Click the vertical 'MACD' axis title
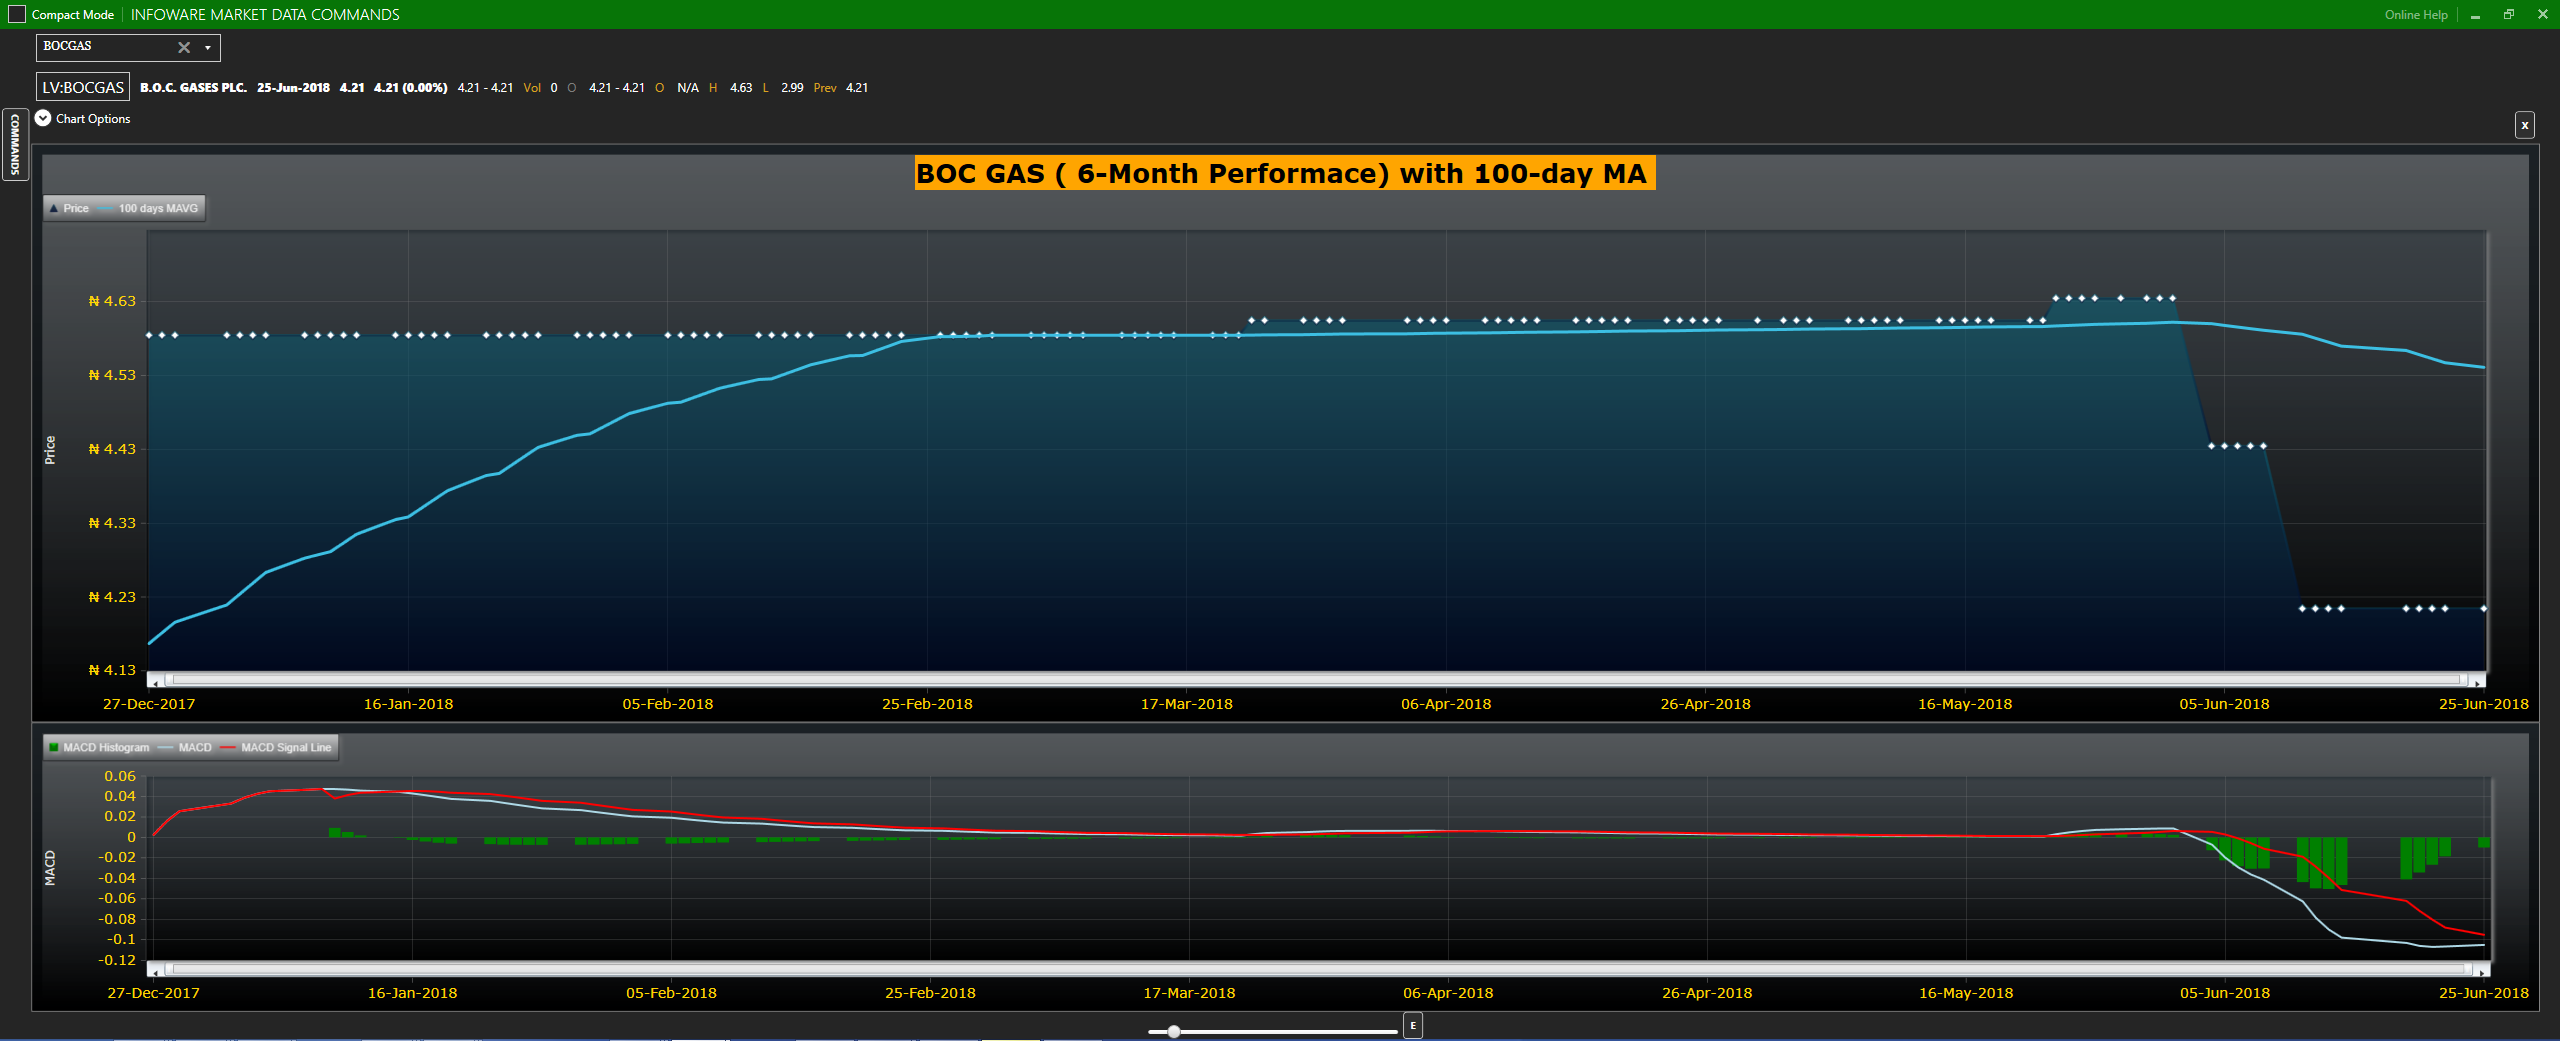 tap(50, 868)
